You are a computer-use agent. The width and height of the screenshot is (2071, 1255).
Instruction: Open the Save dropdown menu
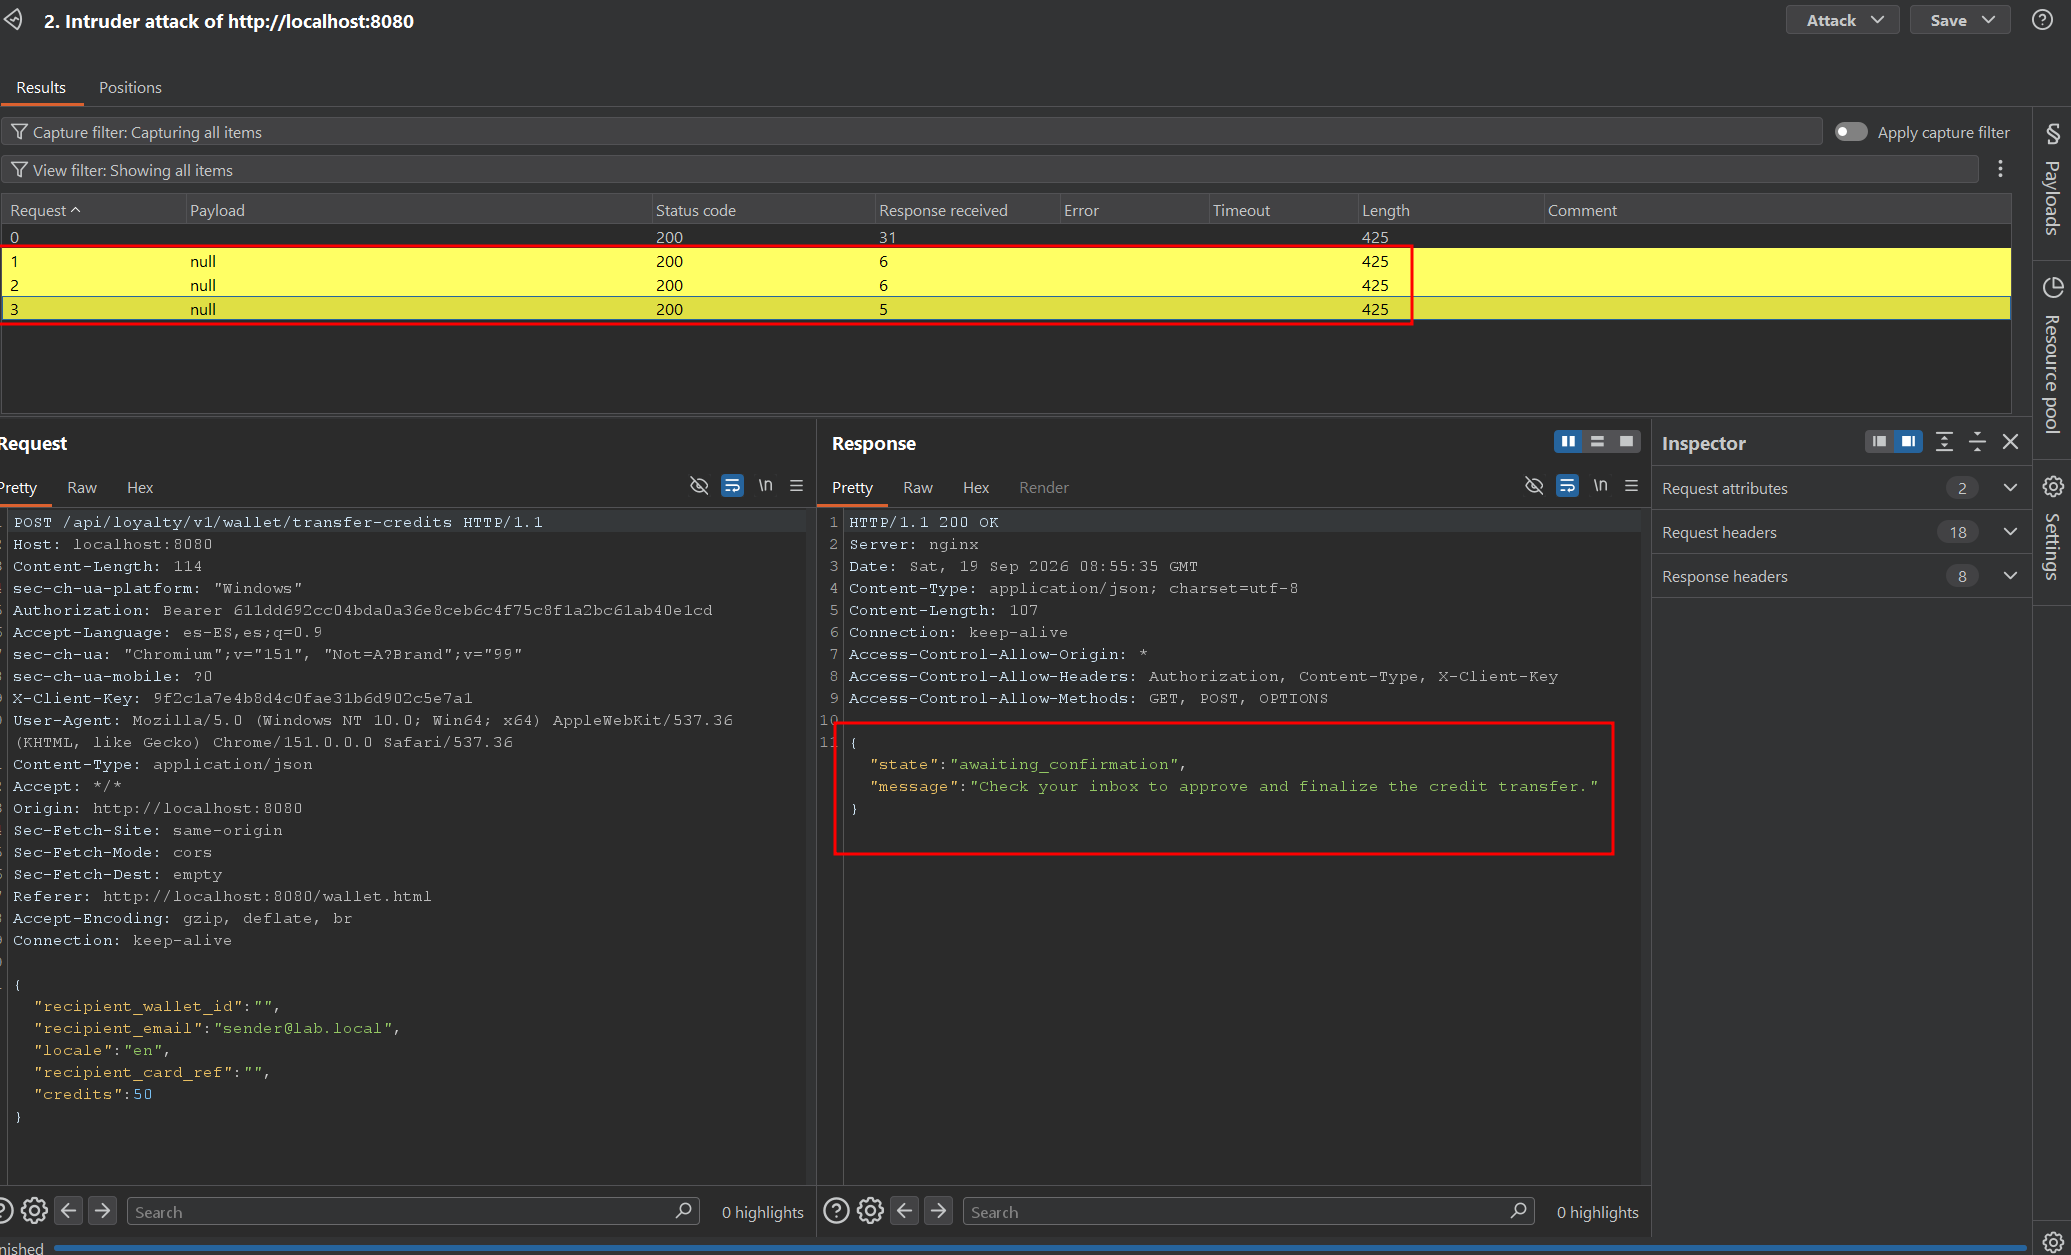coord(1960,20)
